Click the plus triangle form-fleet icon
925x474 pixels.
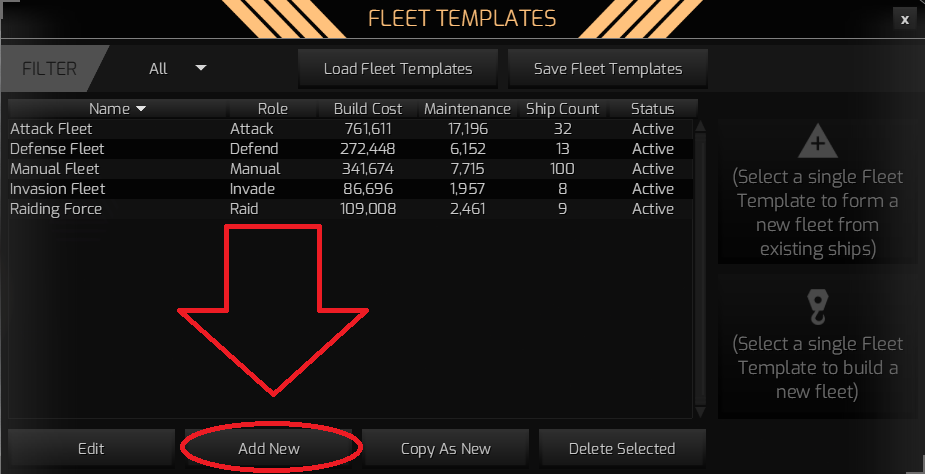817,143
